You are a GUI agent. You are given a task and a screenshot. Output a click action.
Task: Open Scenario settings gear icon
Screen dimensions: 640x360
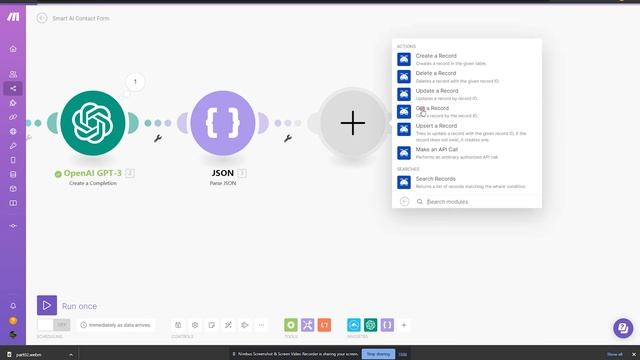[x=195, y=325]
